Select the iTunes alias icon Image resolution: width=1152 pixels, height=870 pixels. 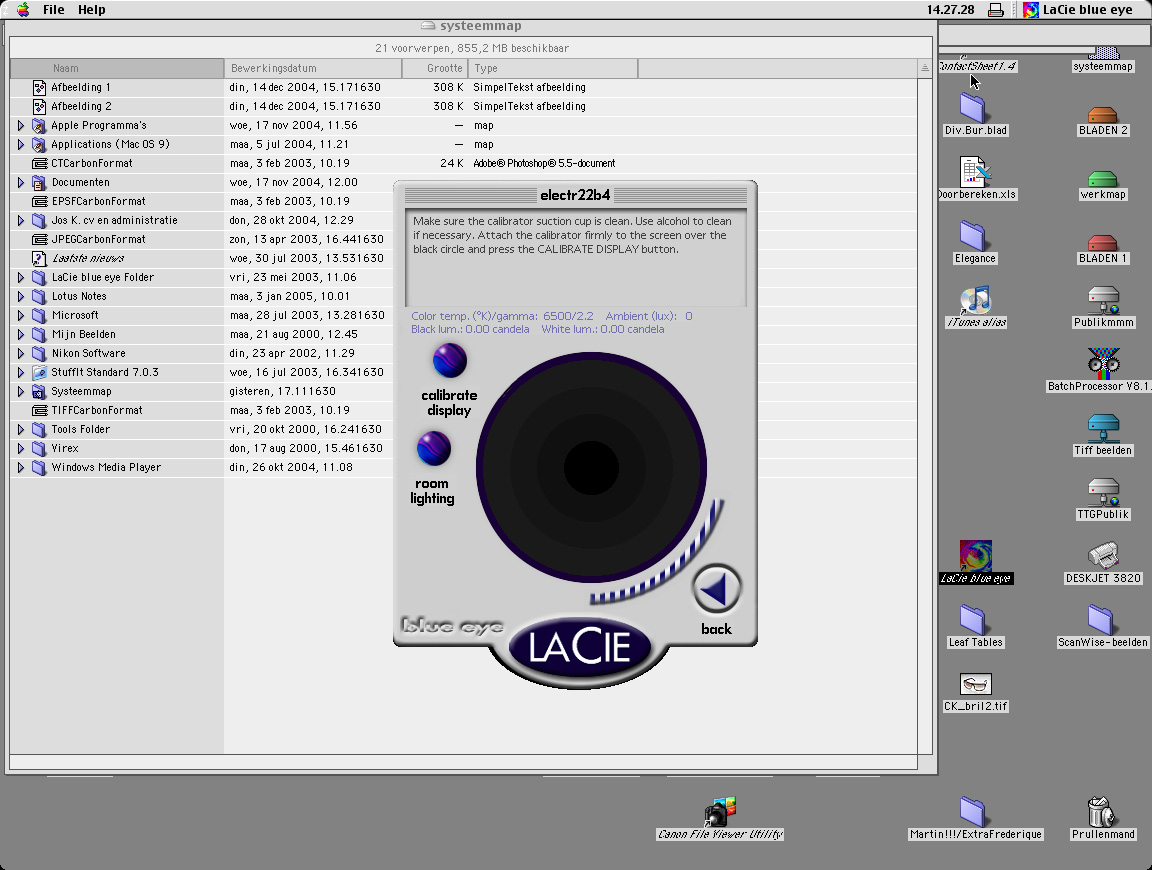(x=975, y=300)
